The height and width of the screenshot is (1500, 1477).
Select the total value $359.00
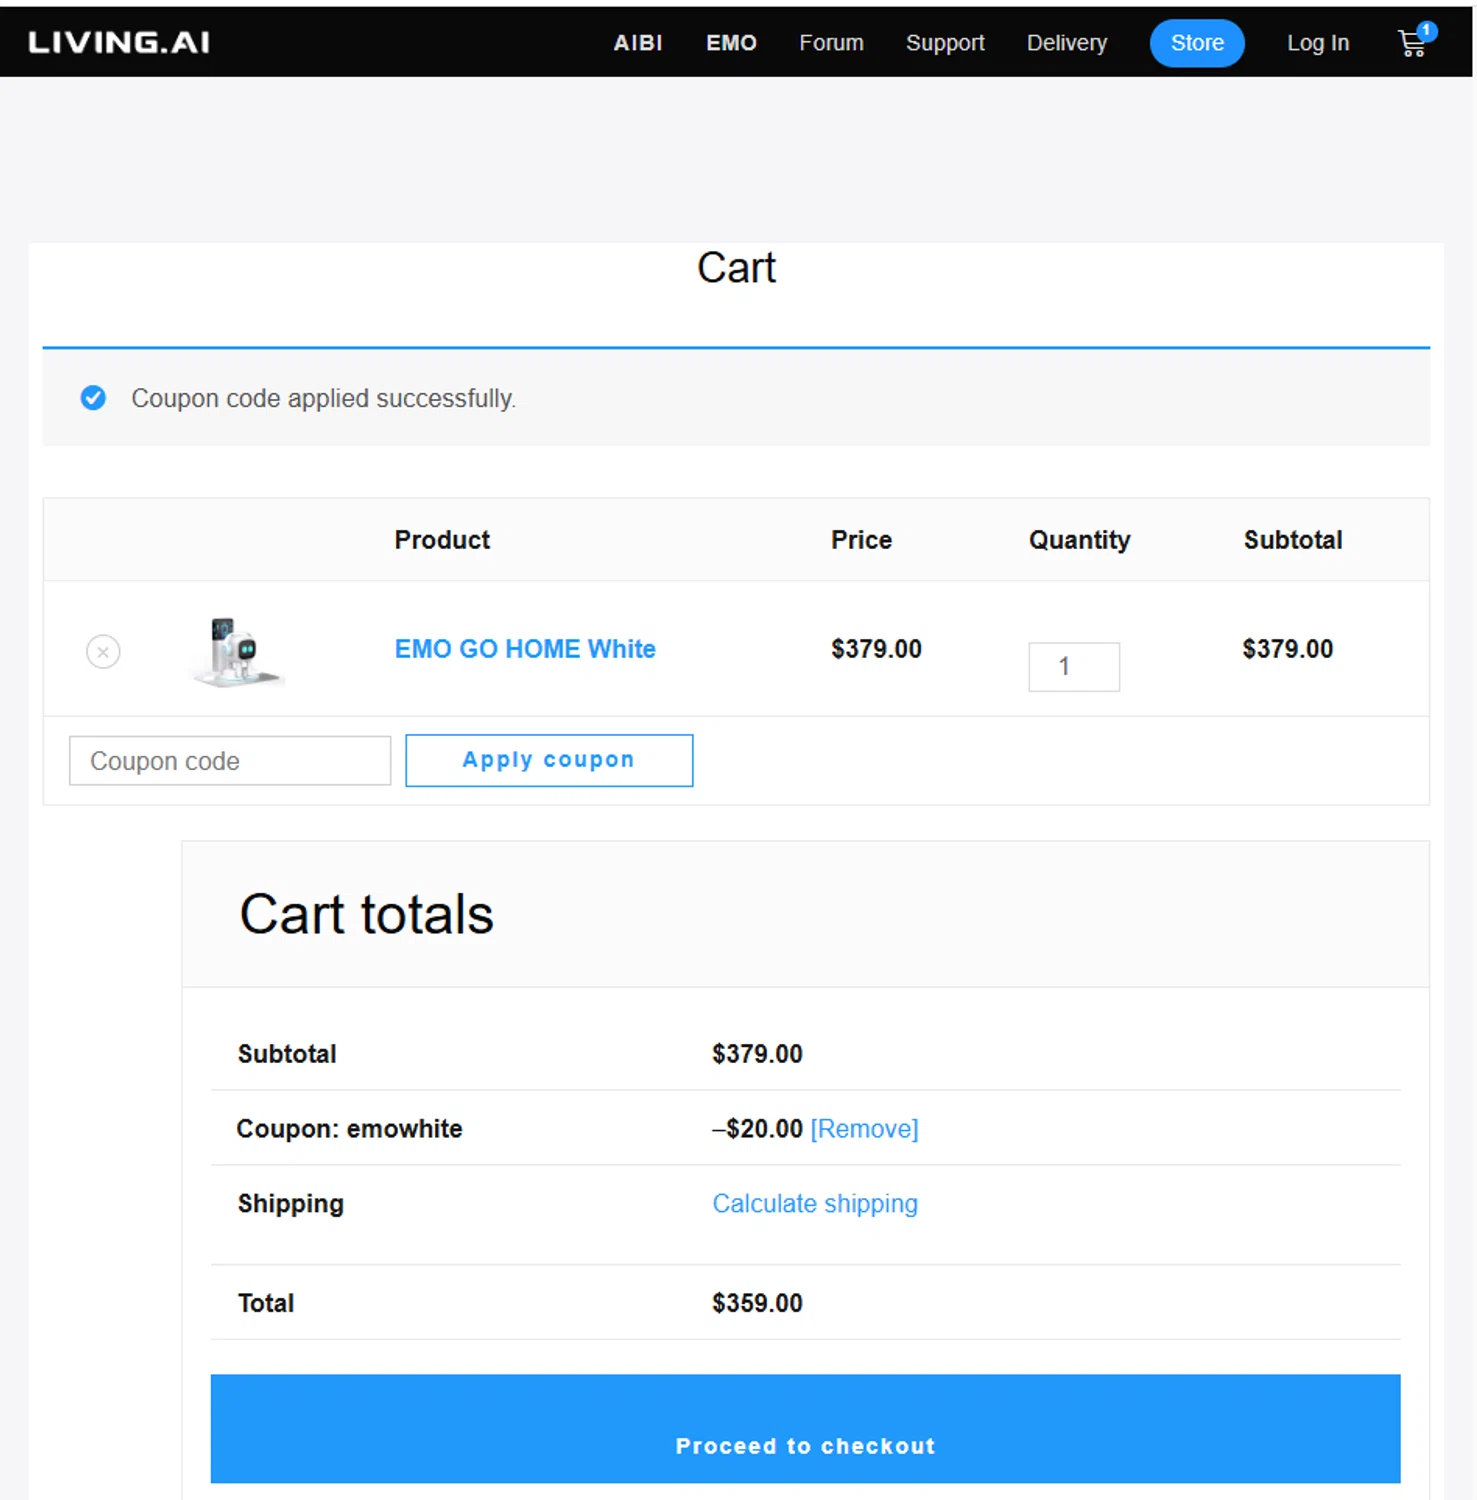pos(757,1303)
